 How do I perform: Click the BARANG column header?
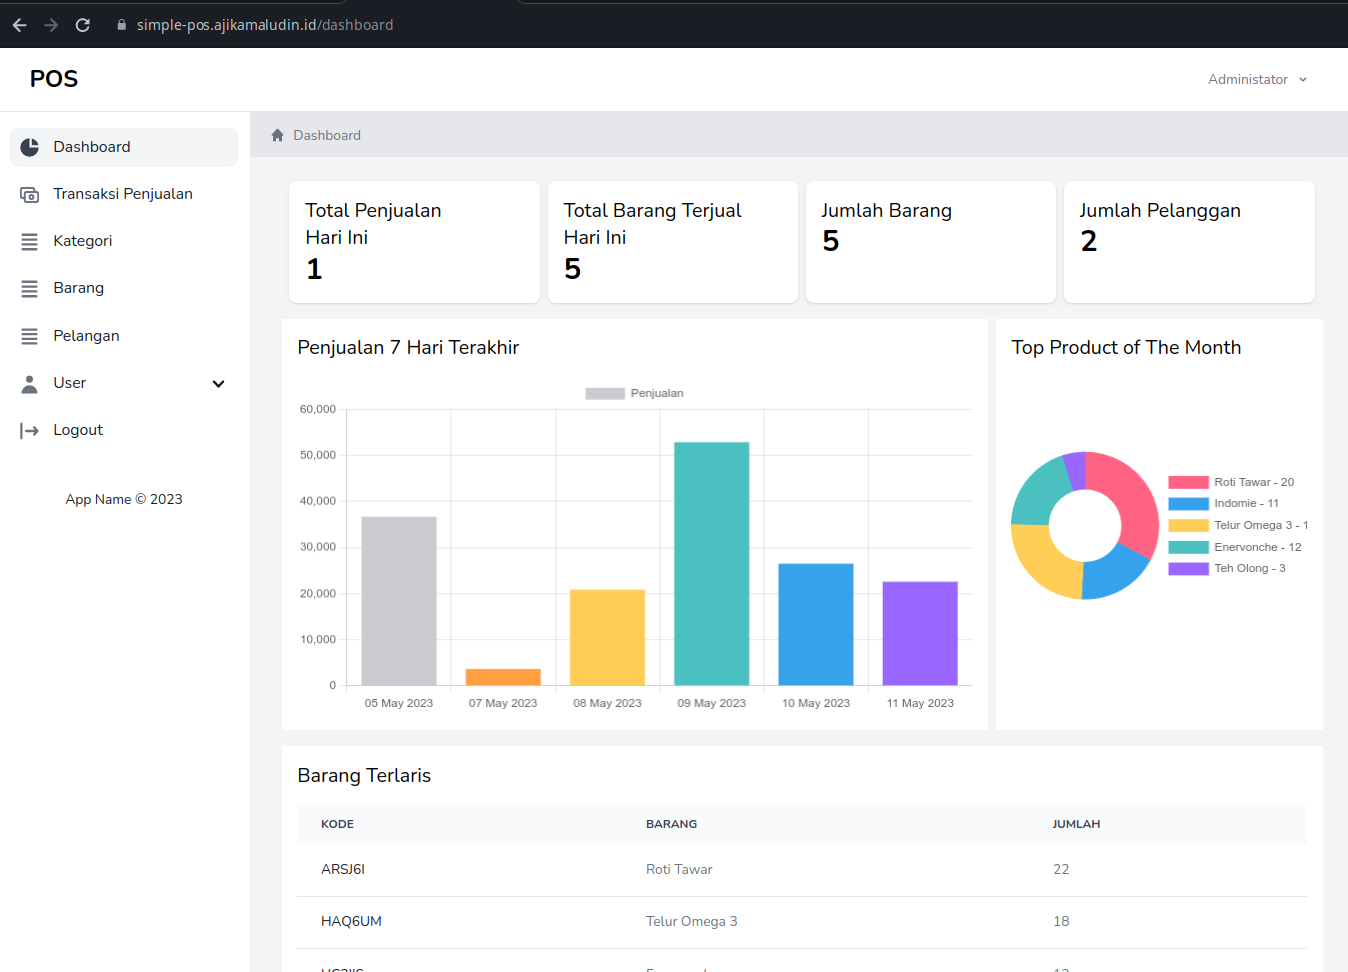672,824
